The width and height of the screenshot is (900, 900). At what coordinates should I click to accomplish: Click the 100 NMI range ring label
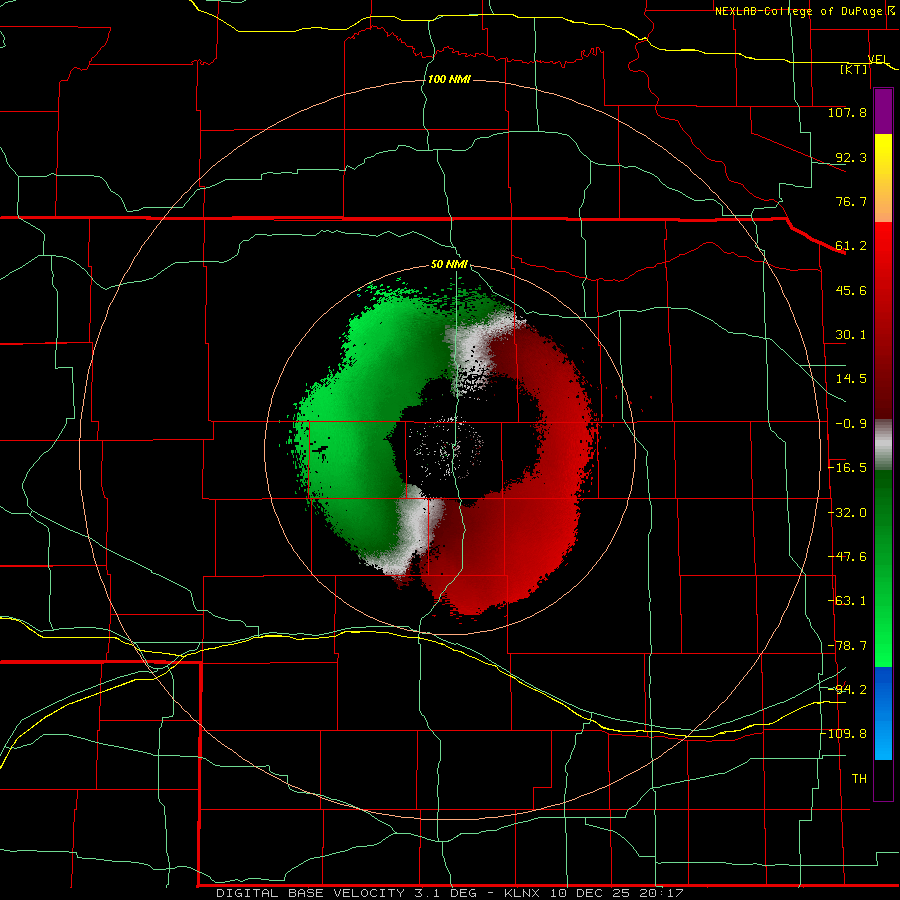(x=449, y=79)
